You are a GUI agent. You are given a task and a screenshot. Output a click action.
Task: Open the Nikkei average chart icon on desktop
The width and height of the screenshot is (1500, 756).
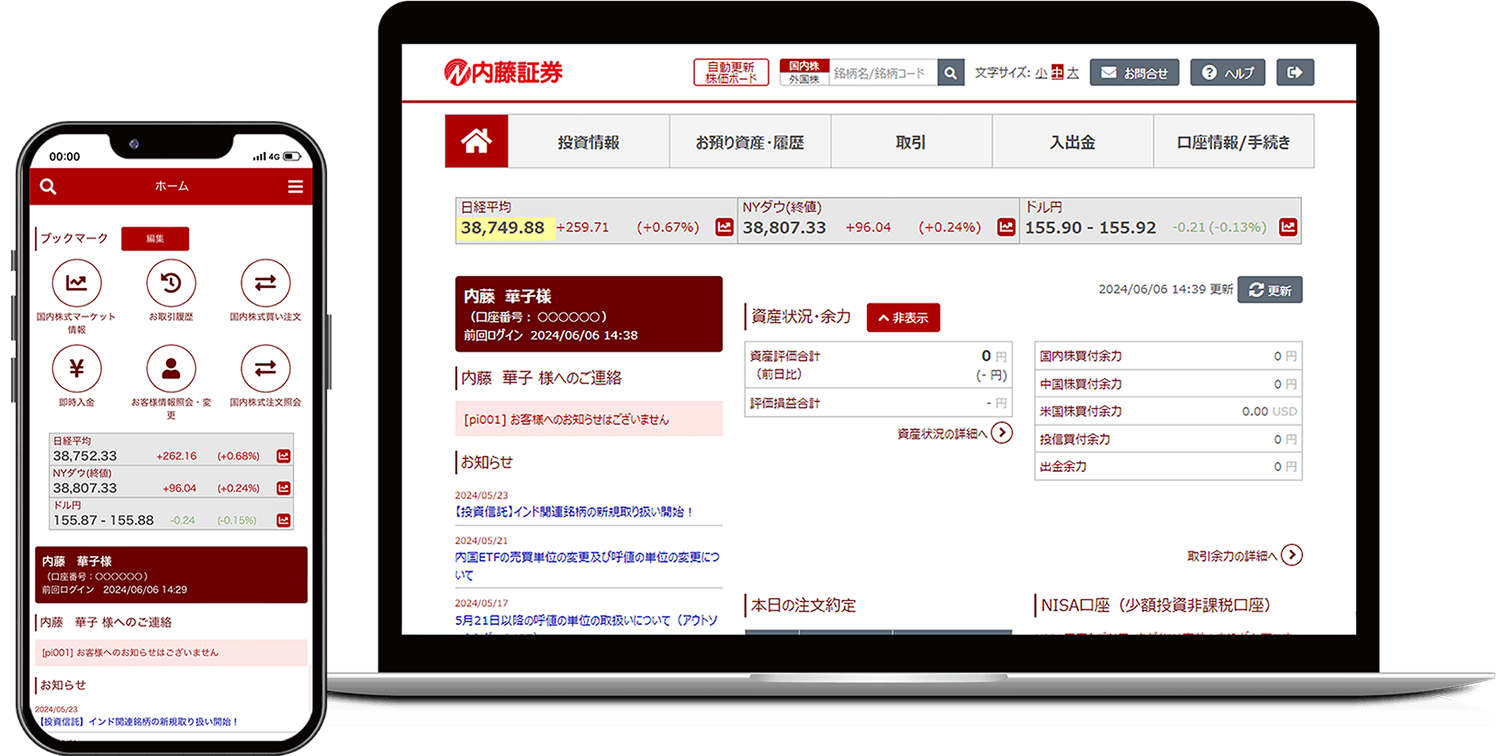click(x=724, y=228)
